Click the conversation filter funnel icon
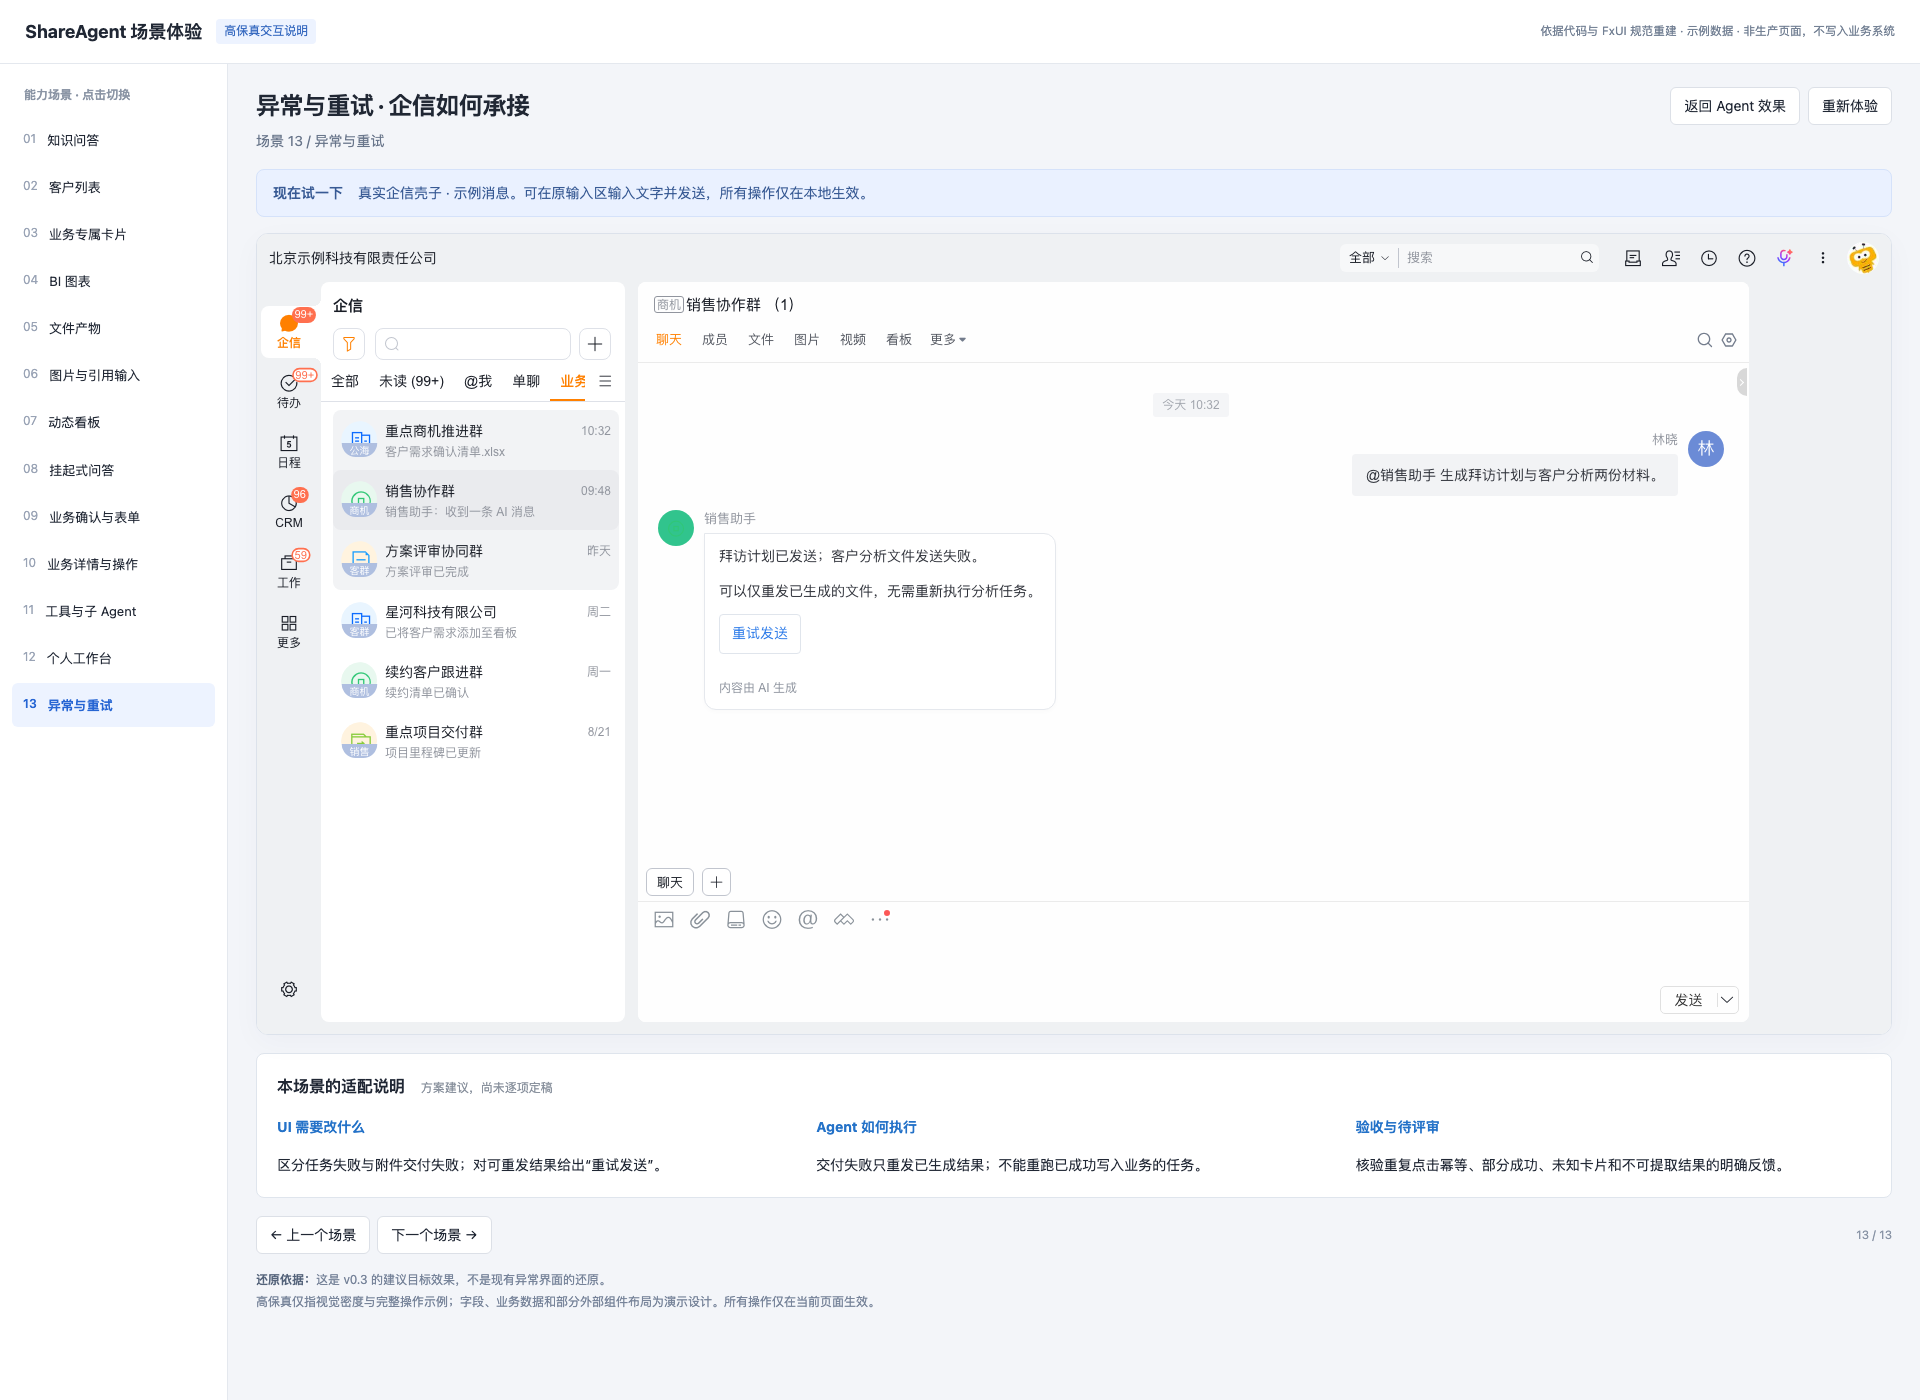The width and height of the screenshot is (1920, 1400). (x=349, y=344)
